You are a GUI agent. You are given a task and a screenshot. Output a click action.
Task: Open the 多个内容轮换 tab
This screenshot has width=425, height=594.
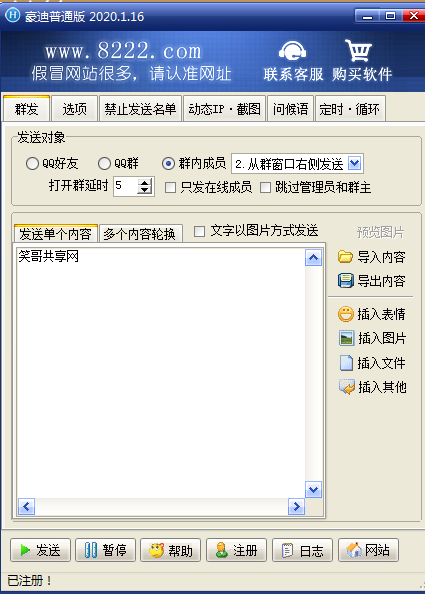pos(141,234)
